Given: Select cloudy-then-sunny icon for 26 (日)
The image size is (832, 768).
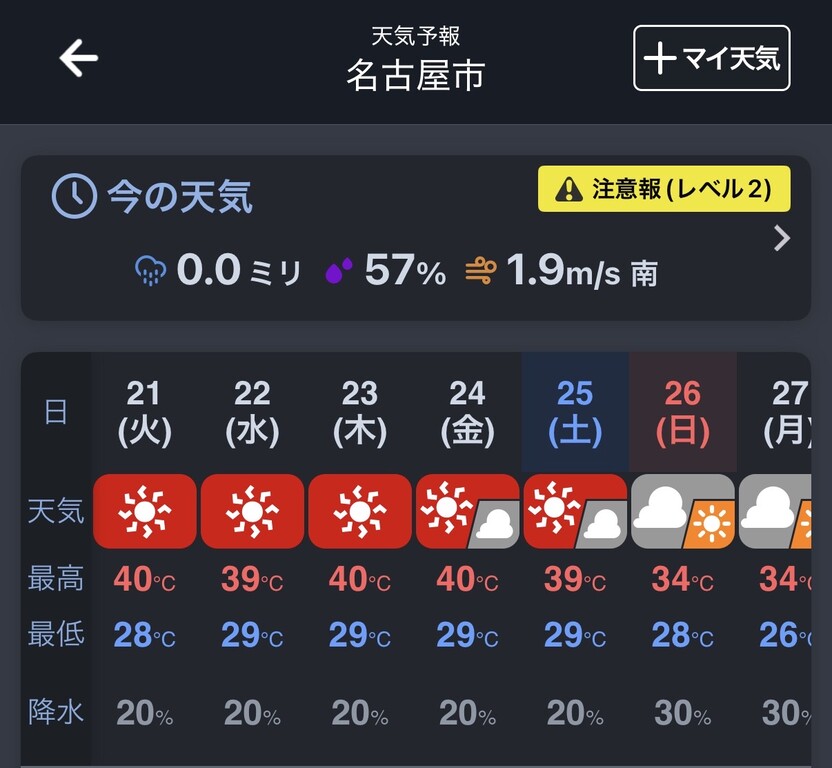Looking at the screenshot, I should coord(683,511).
